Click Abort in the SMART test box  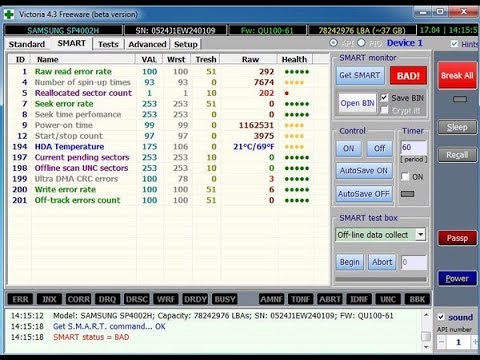382,262
